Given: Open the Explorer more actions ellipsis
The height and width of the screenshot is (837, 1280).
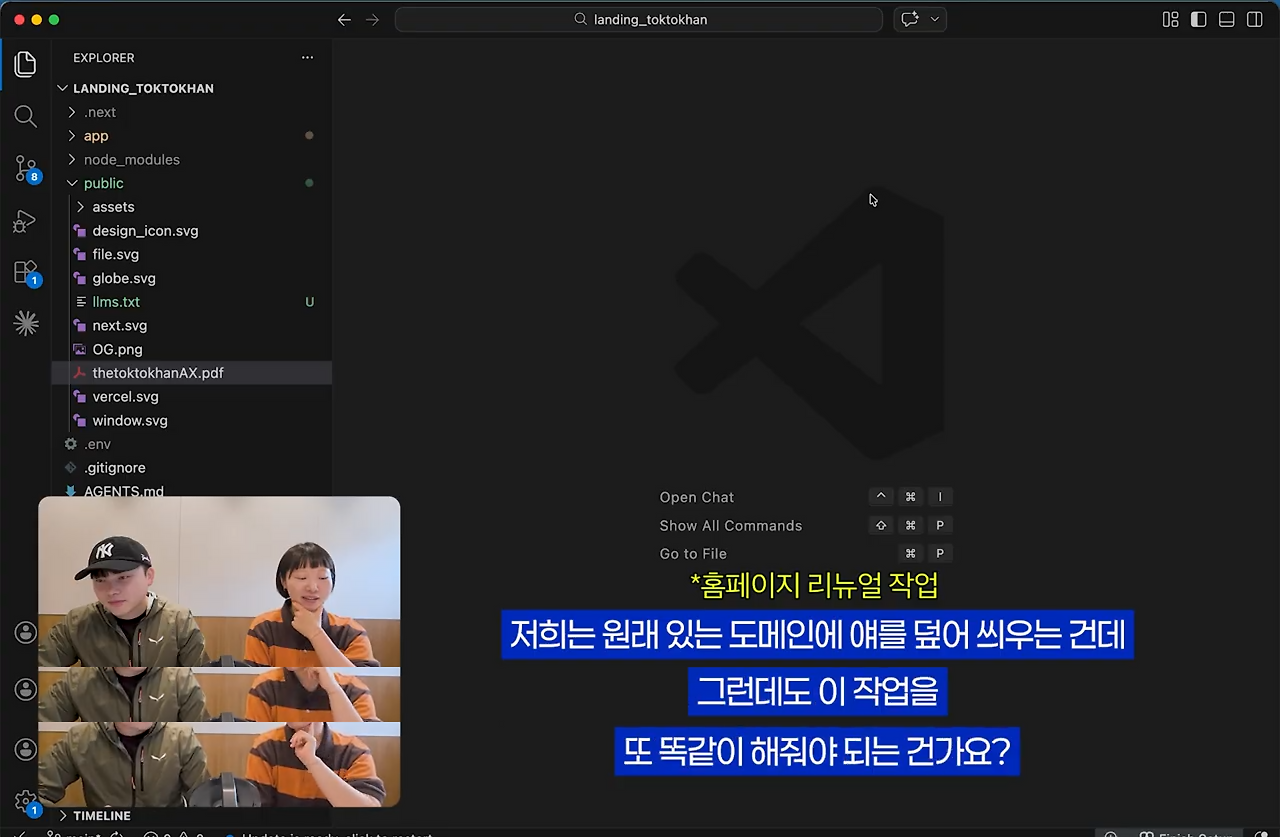Looking at the screenshot, I should (x=307, y=58).
